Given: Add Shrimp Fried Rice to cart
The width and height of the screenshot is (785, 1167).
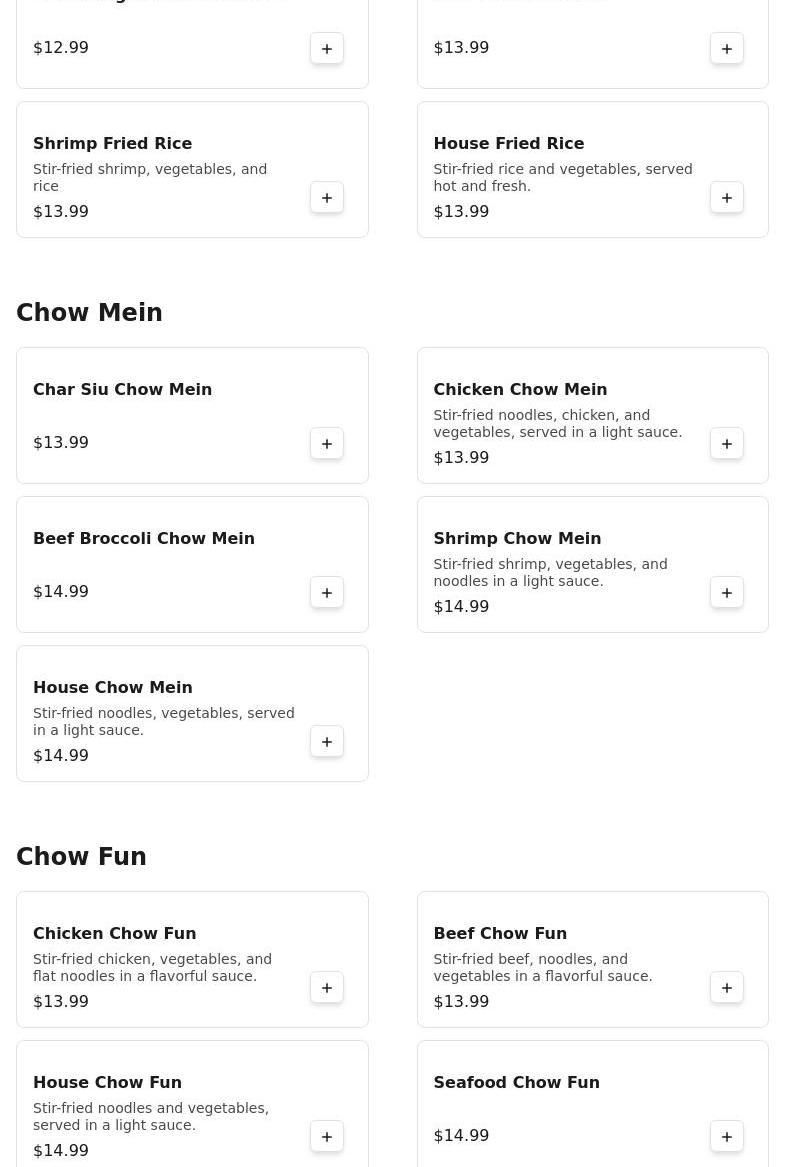Looking at the screenshot, I should [x=327, y=198].
